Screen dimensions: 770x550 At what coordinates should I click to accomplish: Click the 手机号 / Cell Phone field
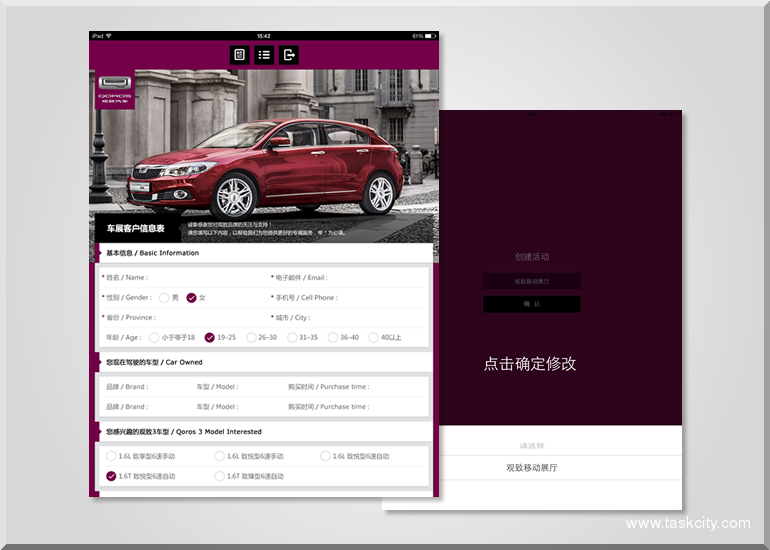348,298
